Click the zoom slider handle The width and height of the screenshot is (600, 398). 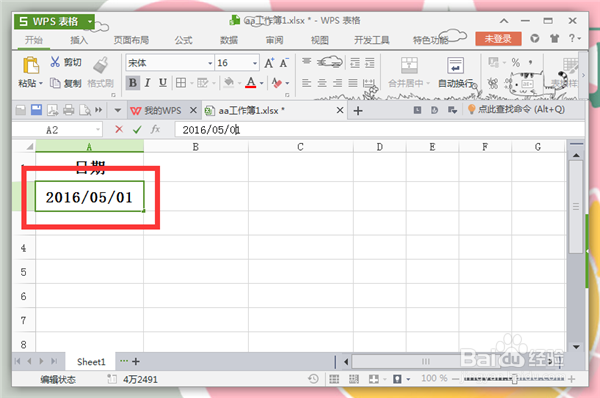(x=514, y=379)
